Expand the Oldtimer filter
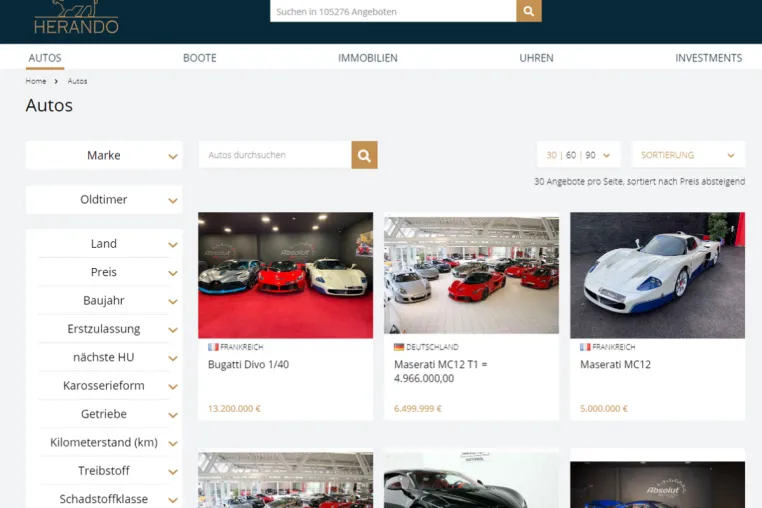Screen dimensions: 762x508 pyautogui.click(x=104, y=200)
